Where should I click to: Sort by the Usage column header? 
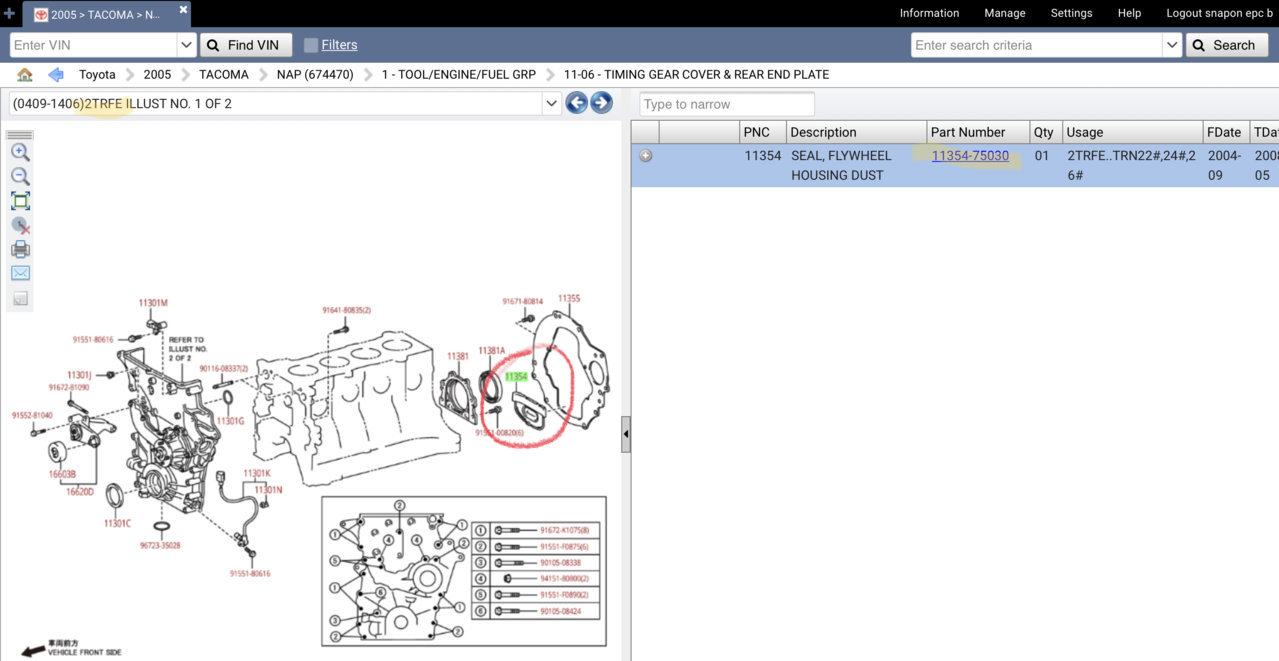(1132, 132)
